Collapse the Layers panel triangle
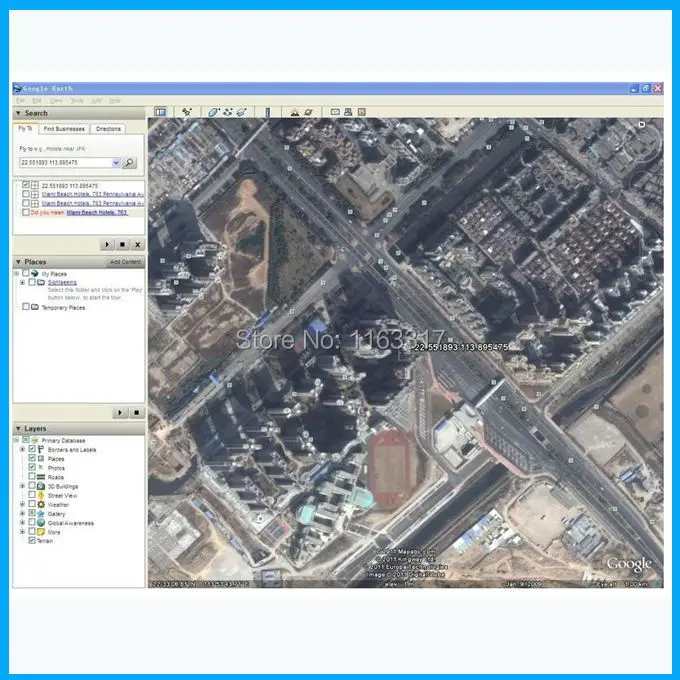The image size is (680, 680). coord(18,428)
